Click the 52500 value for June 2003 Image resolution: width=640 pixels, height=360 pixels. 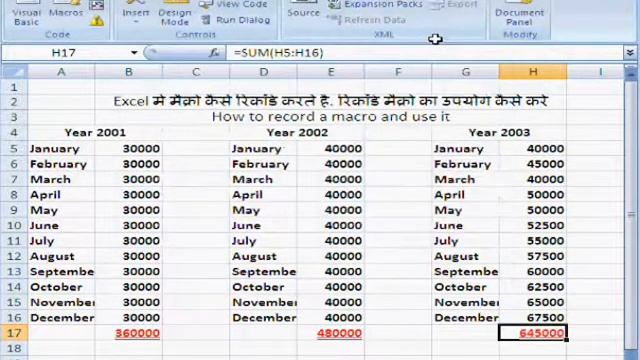coord(533,225)
